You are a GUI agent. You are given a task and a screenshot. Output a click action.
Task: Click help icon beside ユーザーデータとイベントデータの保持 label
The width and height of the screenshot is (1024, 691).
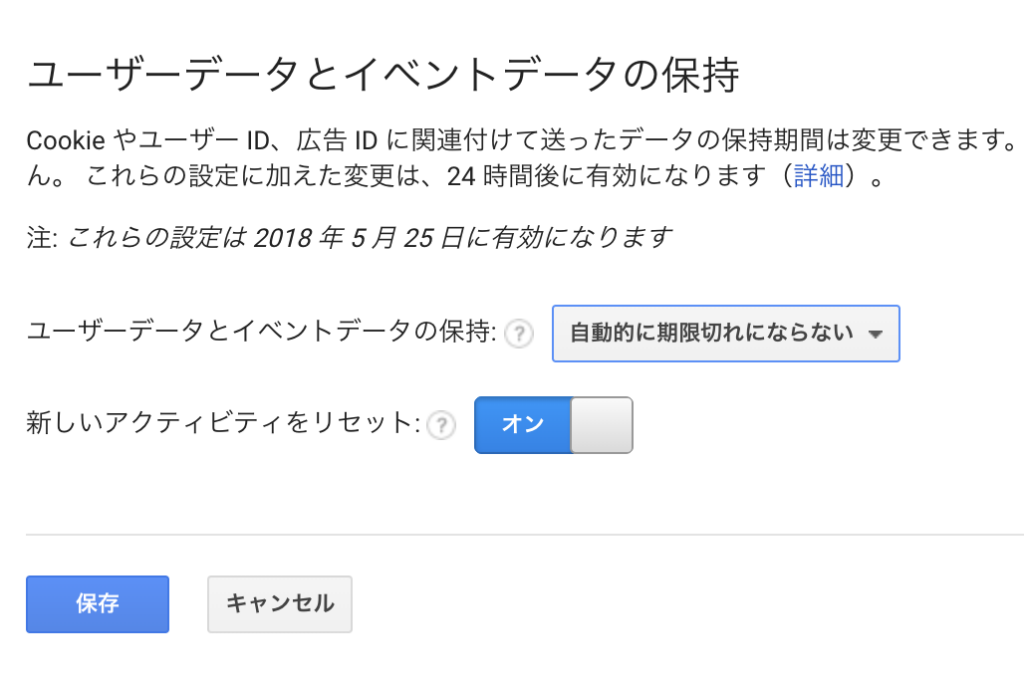coord(518,334)
